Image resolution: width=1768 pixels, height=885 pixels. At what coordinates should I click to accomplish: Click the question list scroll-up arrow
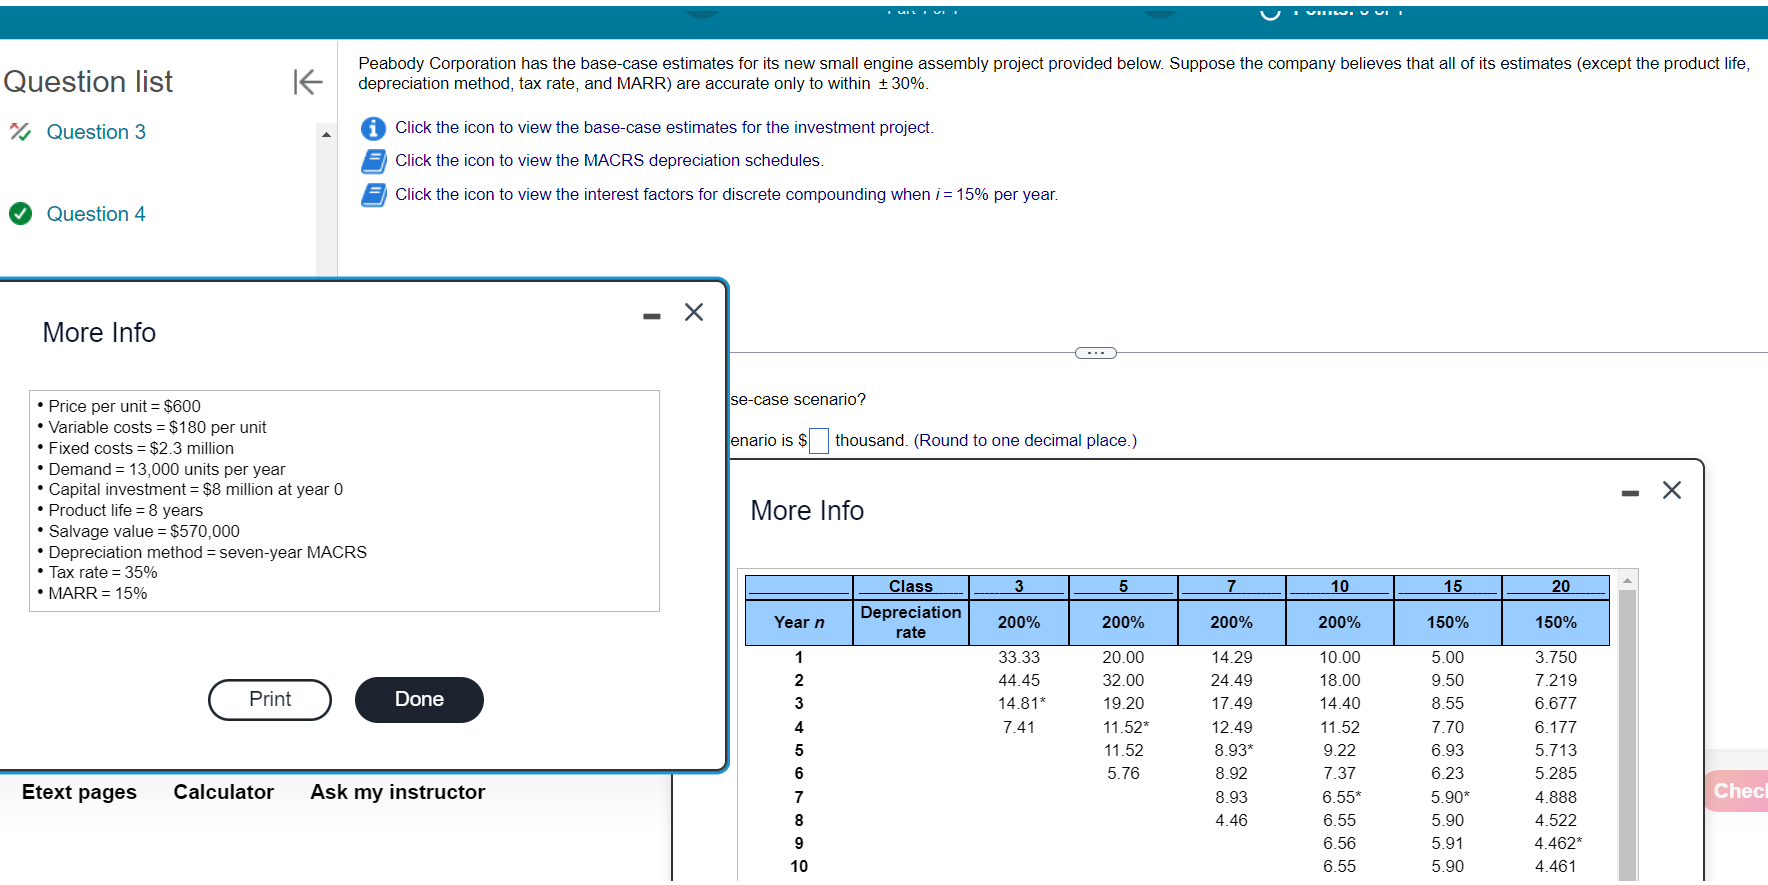[x=326, y=134]
